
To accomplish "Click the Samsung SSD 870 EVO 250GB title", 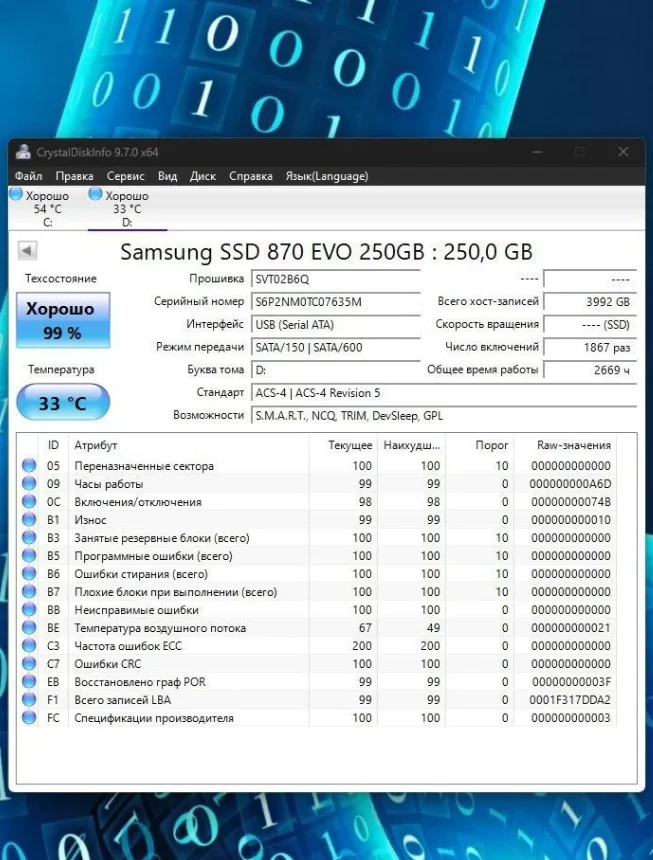I will [x=326, y=252].
